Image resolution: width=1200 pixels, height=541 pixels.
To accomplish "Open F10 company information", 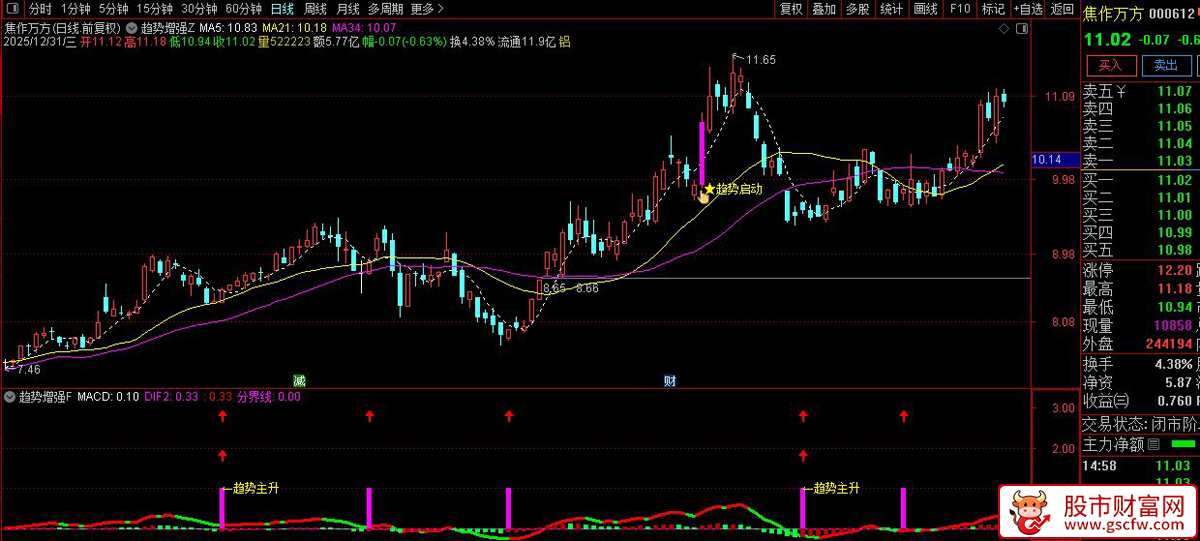I will click(x=960, y=9).
